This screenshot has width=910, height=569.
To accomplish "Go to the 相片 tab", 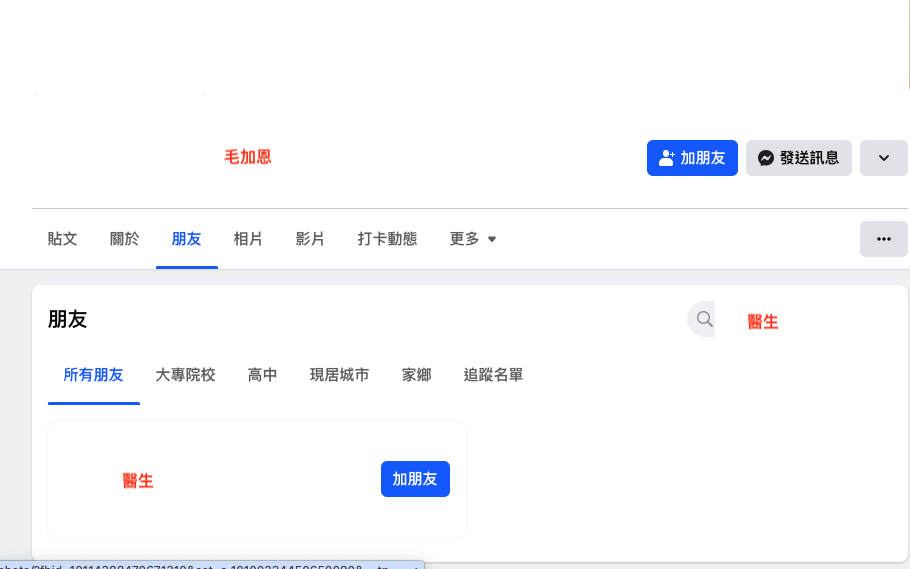I will (x=248, y=239).
